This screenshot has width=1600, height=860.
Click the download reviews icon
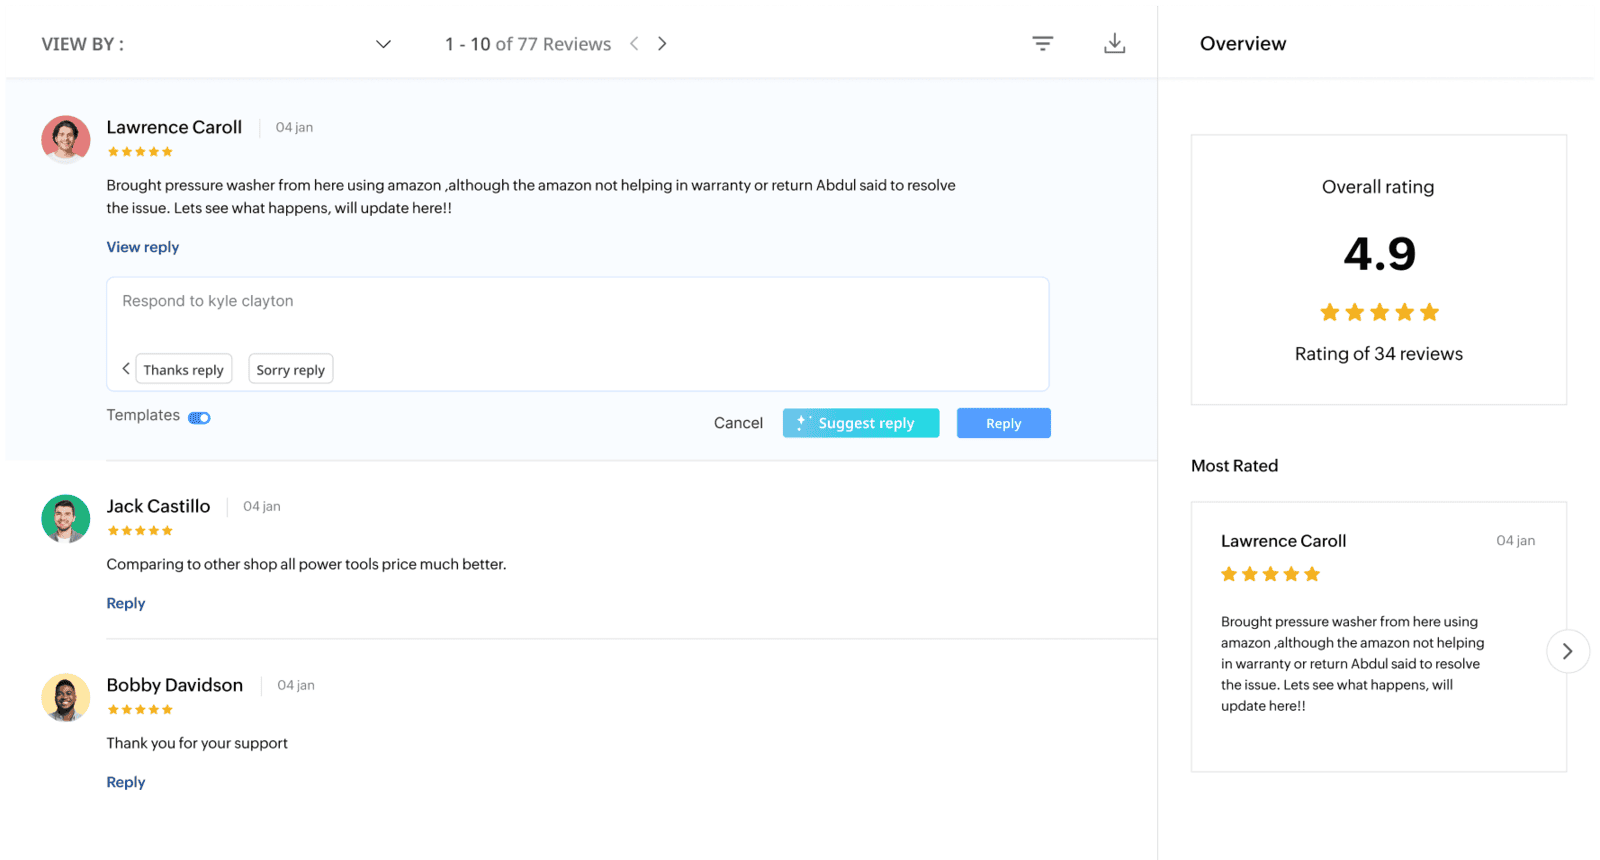[1114, 44]
